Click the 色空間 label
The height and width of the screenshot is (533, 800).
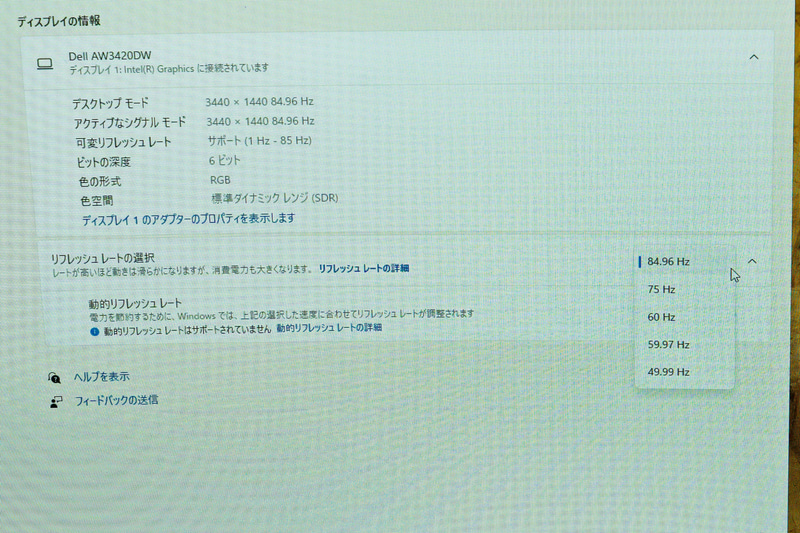96,201
